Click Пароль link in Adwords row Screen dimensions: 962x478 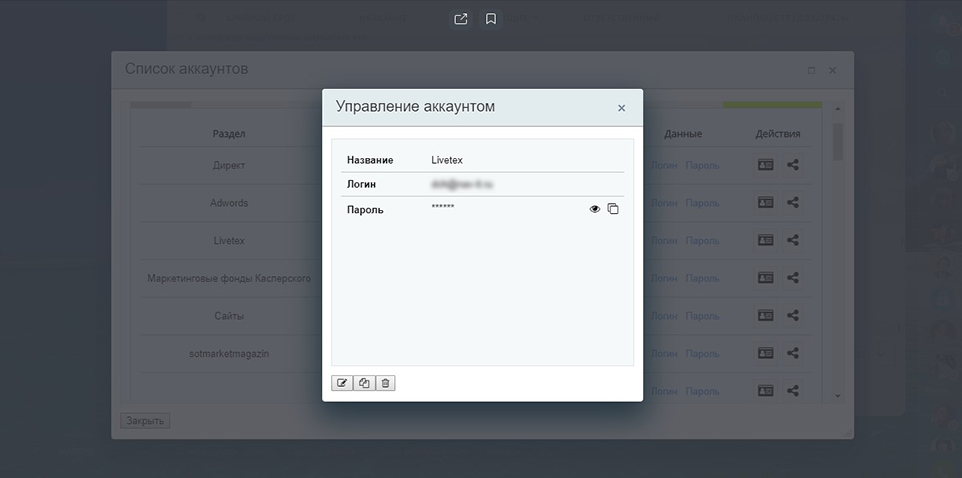tap(702, 202)
